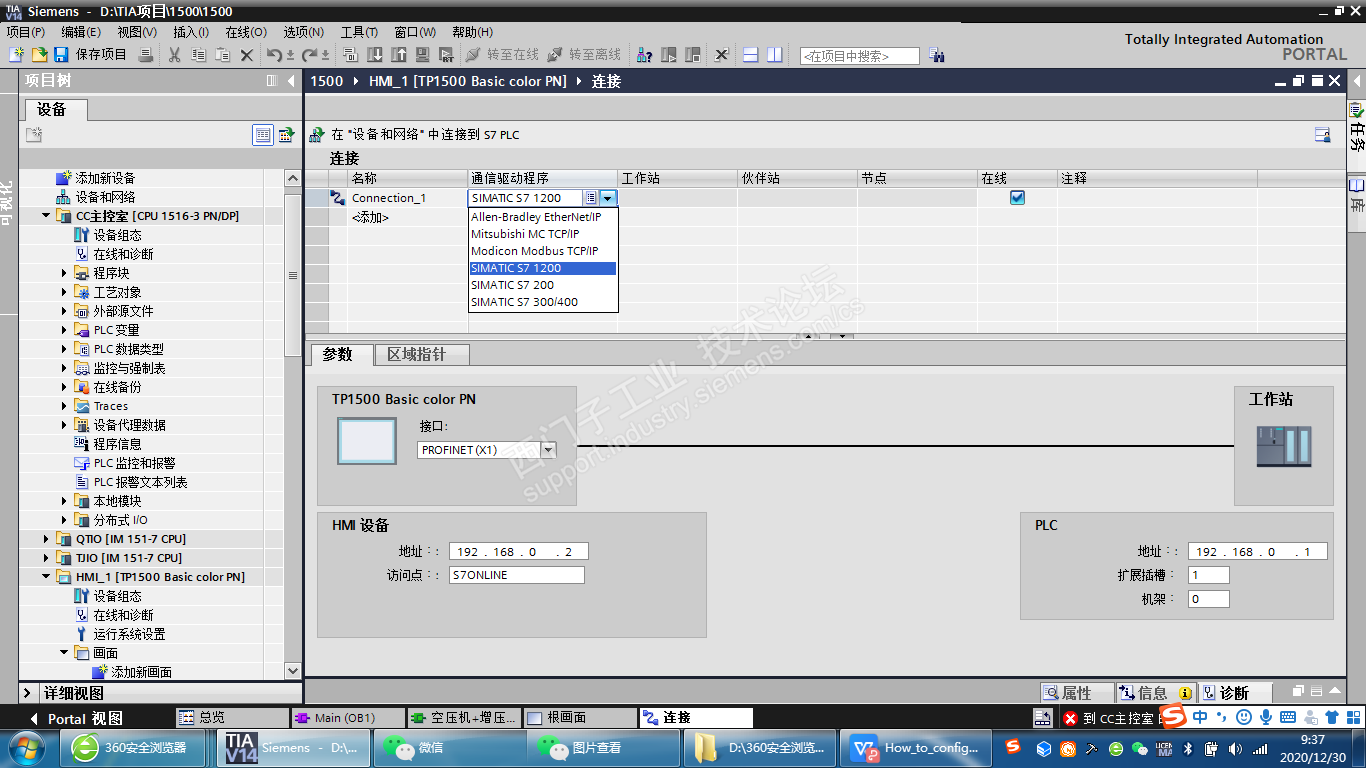Click the workstation PLC device image
The image size is (1366, 768).
(x=1284, y=446)
